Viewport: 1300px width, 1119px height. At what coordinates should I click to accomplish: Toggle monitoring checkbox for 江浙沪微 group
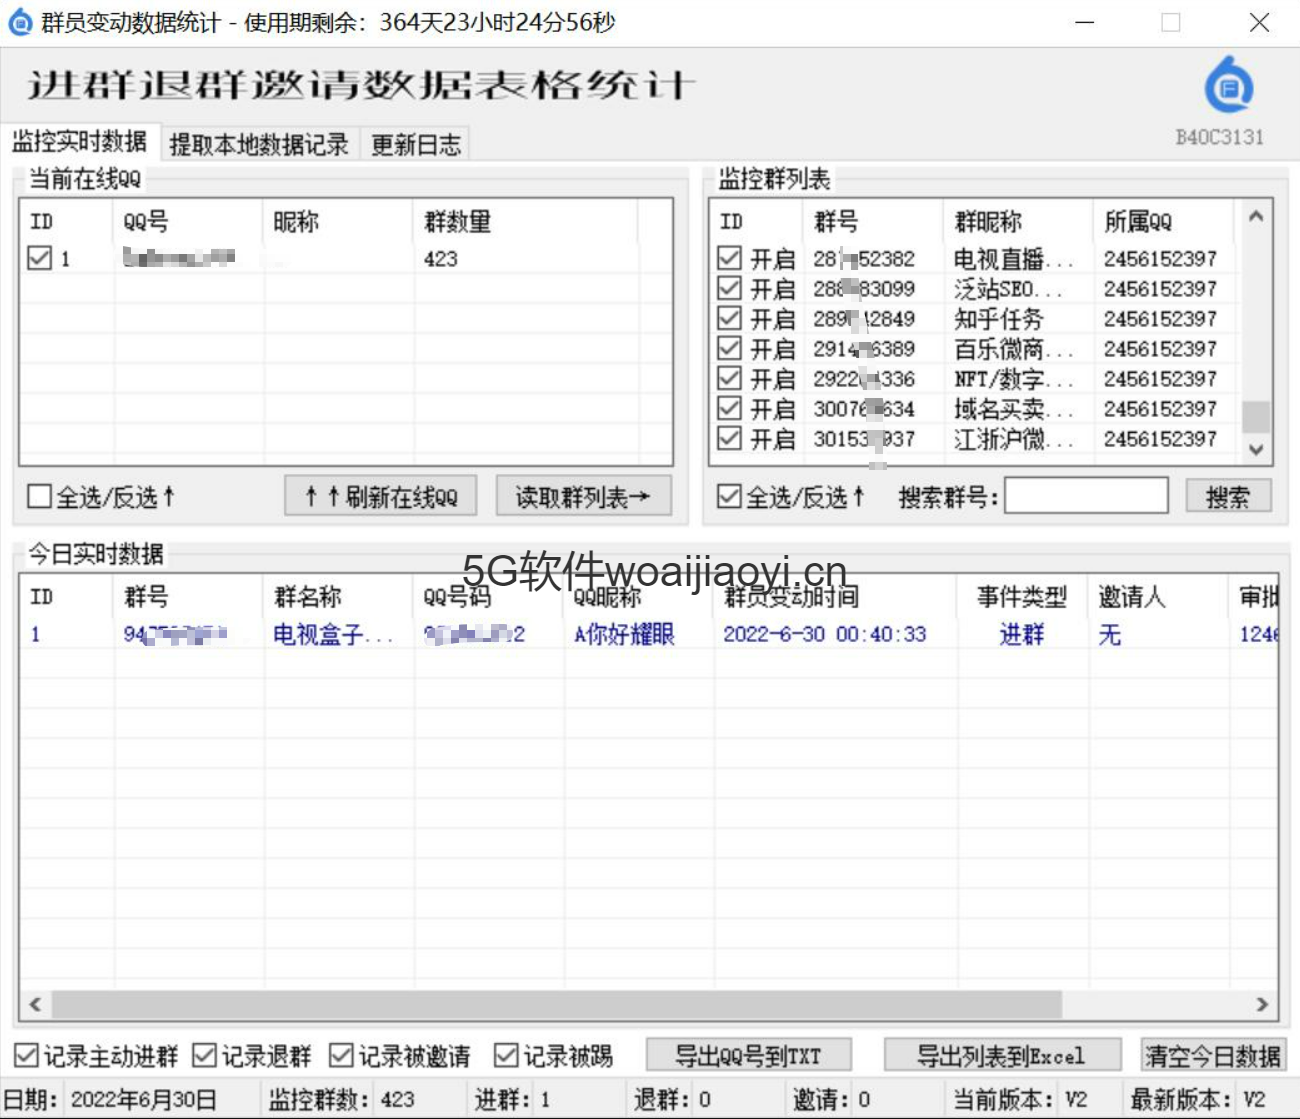pyautogui.click(x=730, y=438)
